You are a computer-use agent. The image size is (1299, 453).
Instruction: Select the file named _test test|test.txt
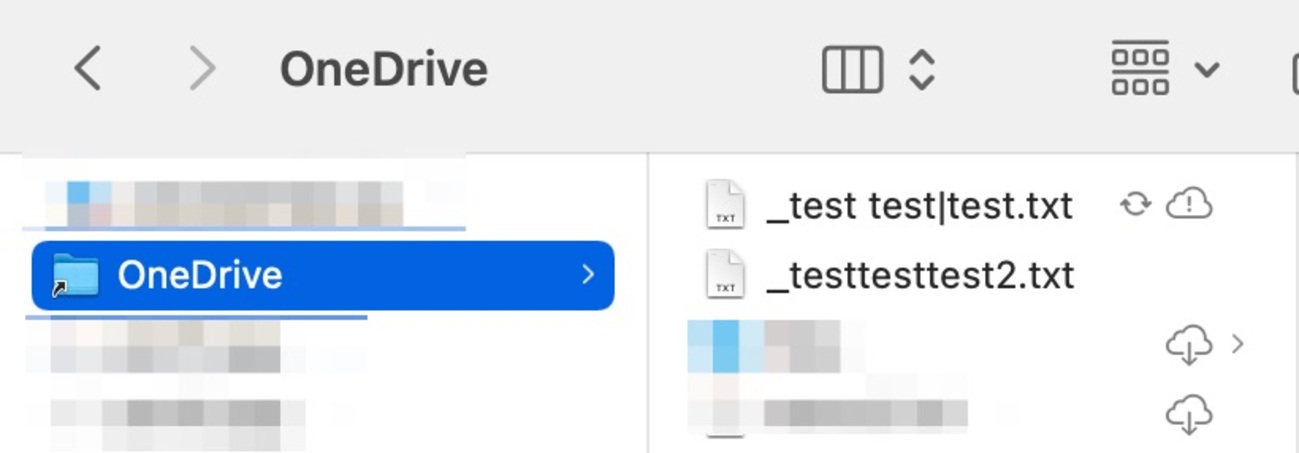point(919,206)
